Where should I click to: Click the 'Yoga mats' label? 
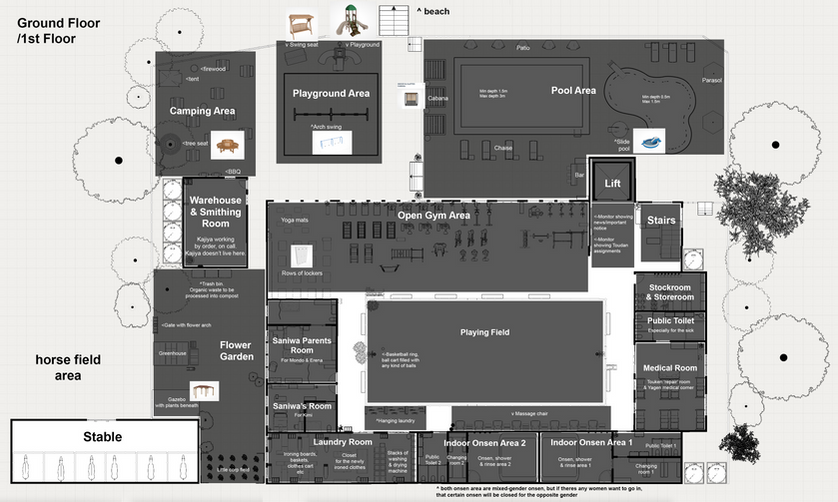(x=294, y=220)
